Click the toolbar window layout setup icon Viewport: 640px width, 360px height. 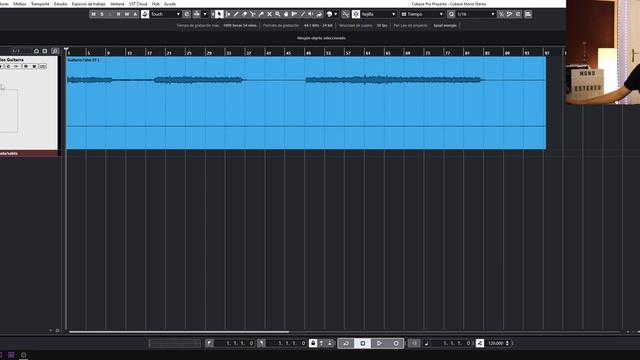coord(528,14)
